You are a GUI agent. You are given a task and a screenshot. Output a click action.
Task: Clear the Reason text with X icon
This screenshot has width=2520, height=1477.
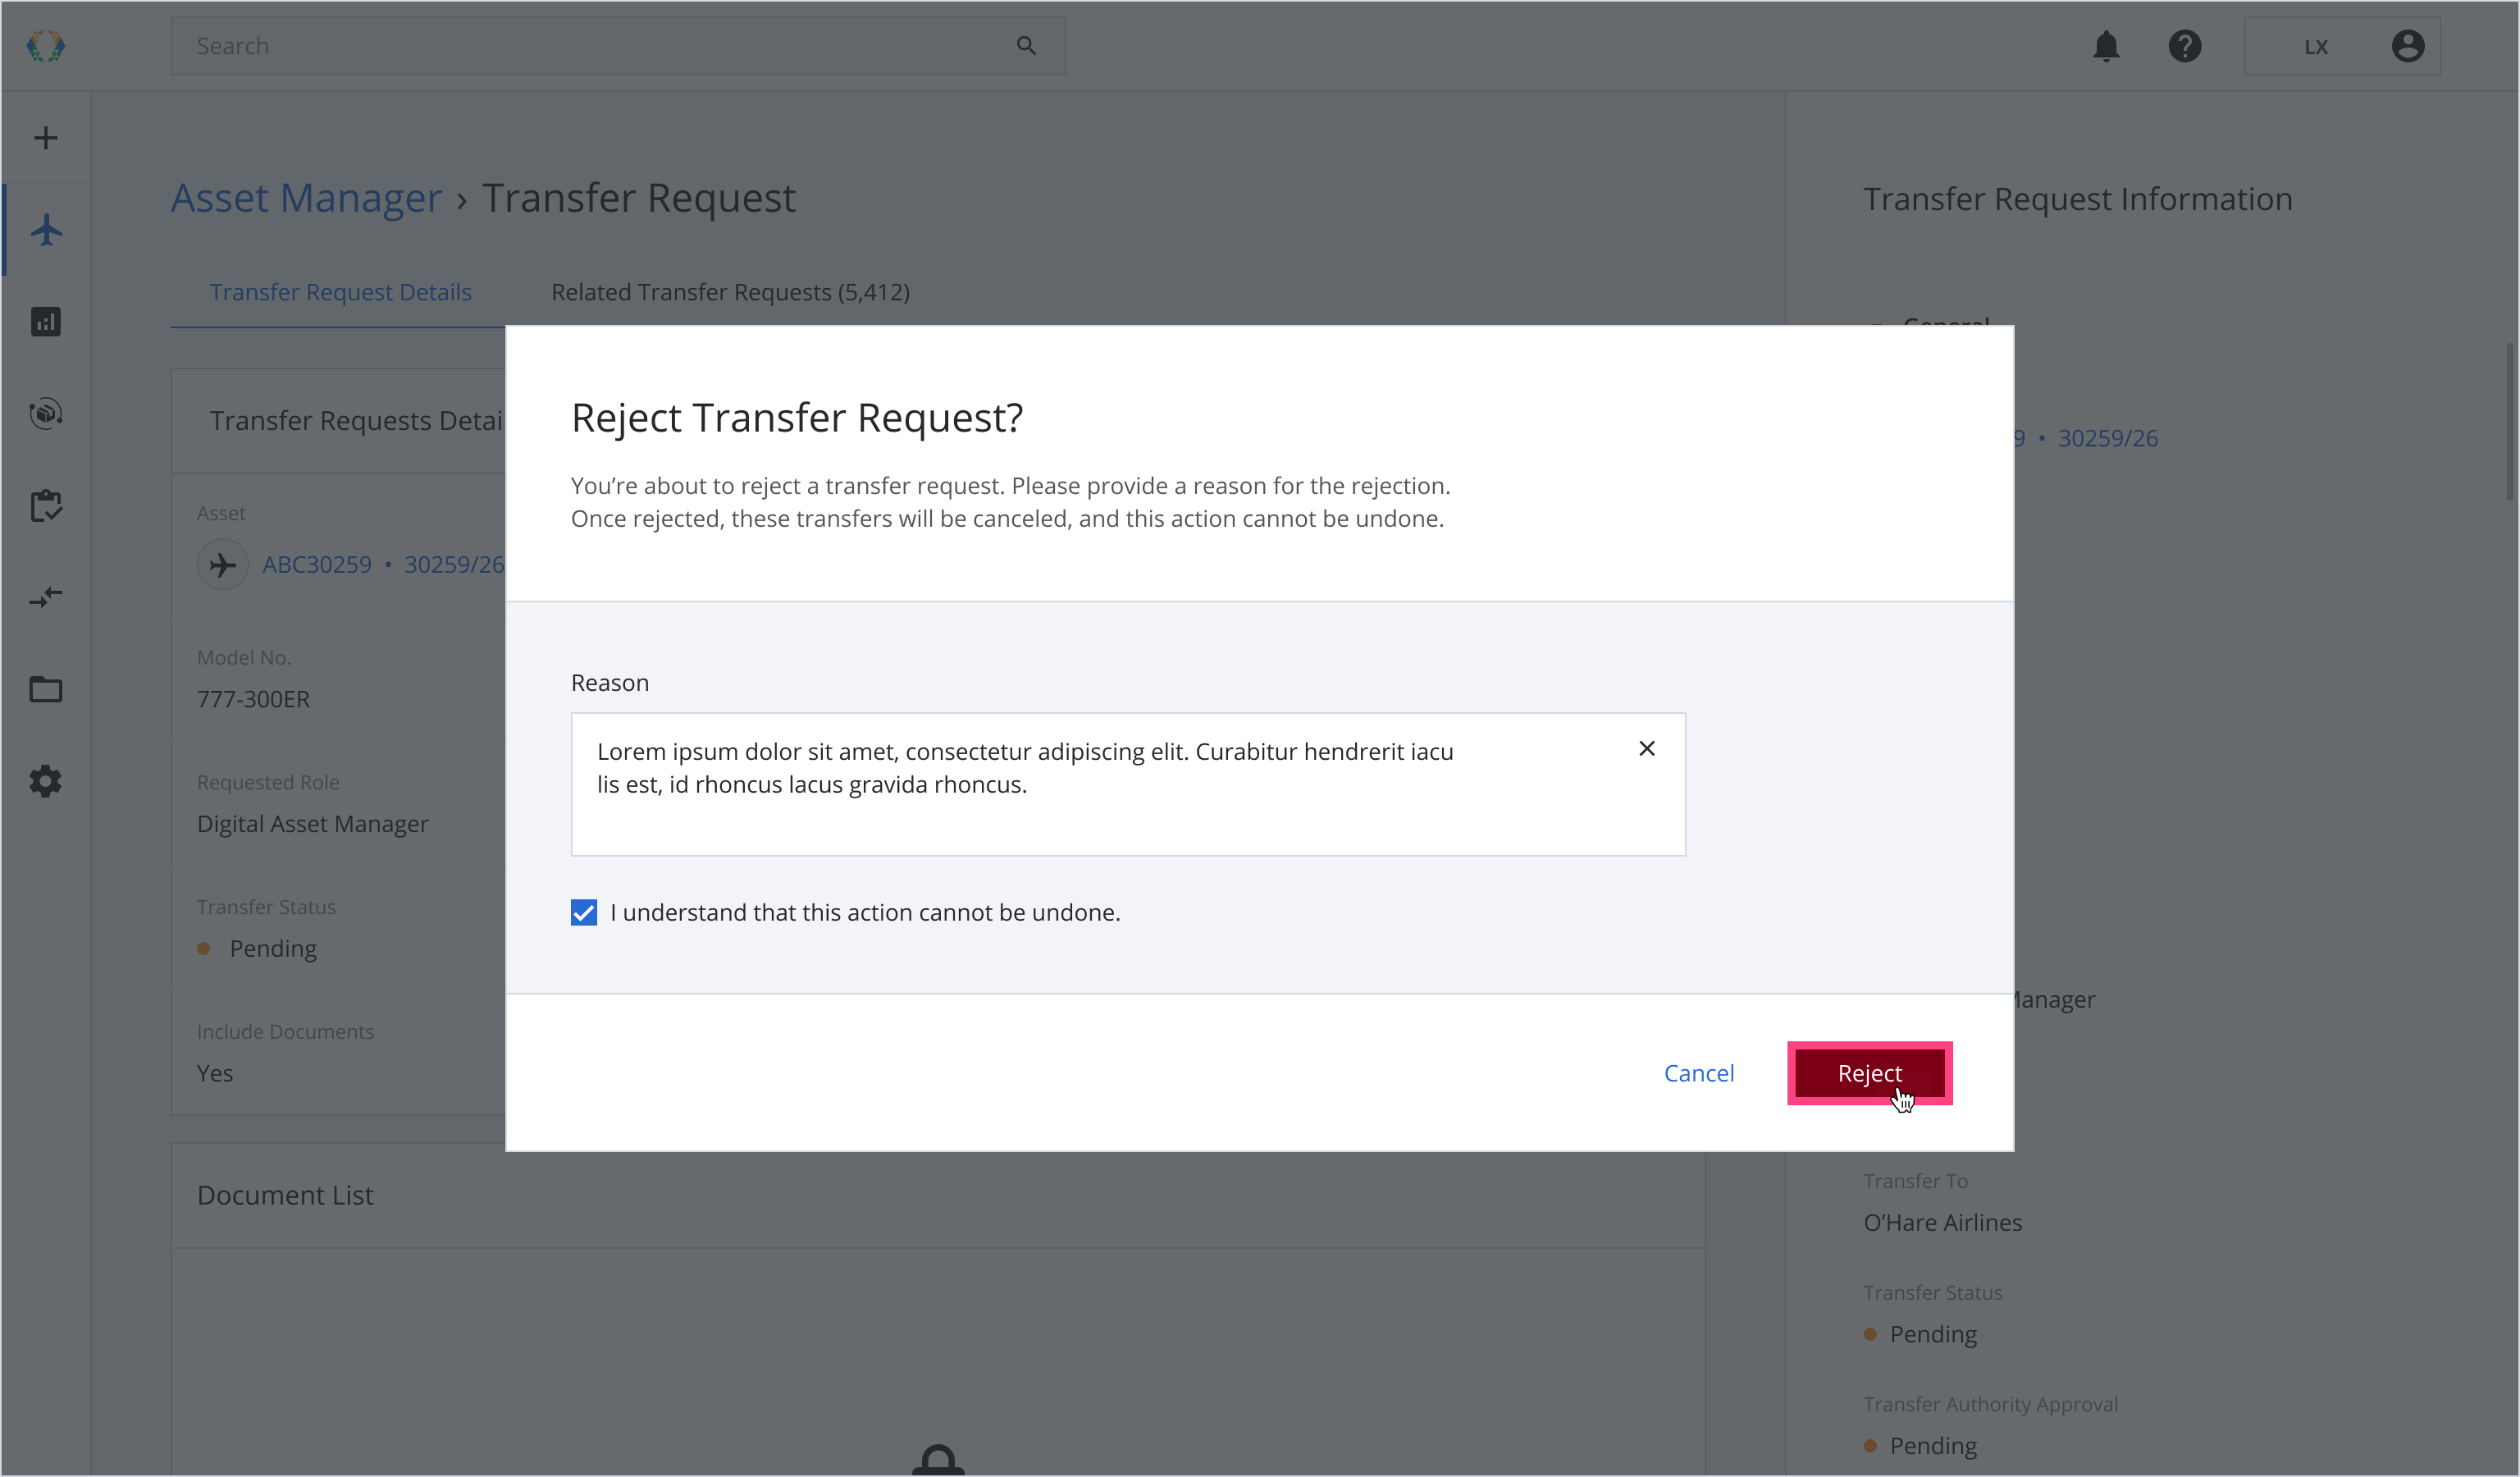coord(1647,749)
